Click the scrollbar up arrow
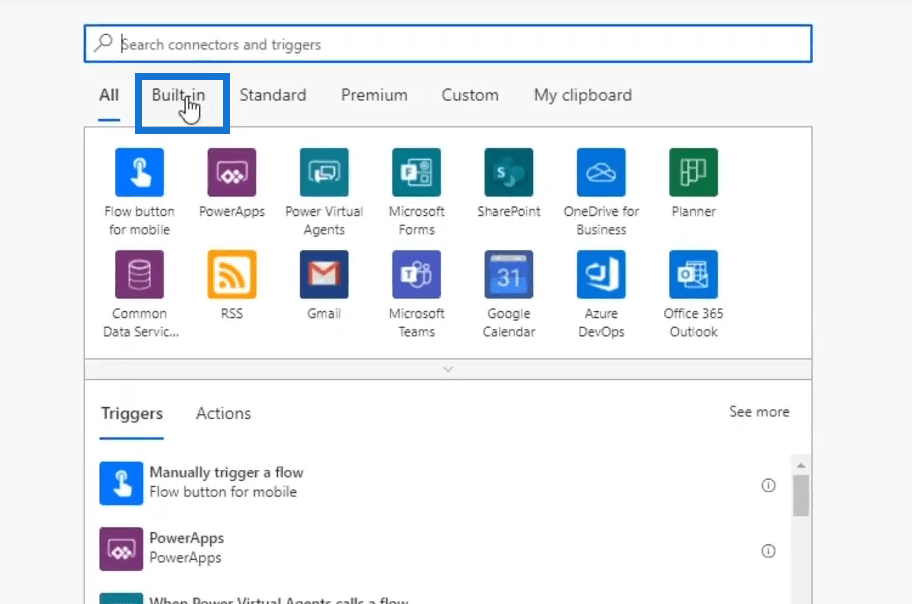Viewport: 912px width, 604px height. pyautogui.click(x=801, y=466)
